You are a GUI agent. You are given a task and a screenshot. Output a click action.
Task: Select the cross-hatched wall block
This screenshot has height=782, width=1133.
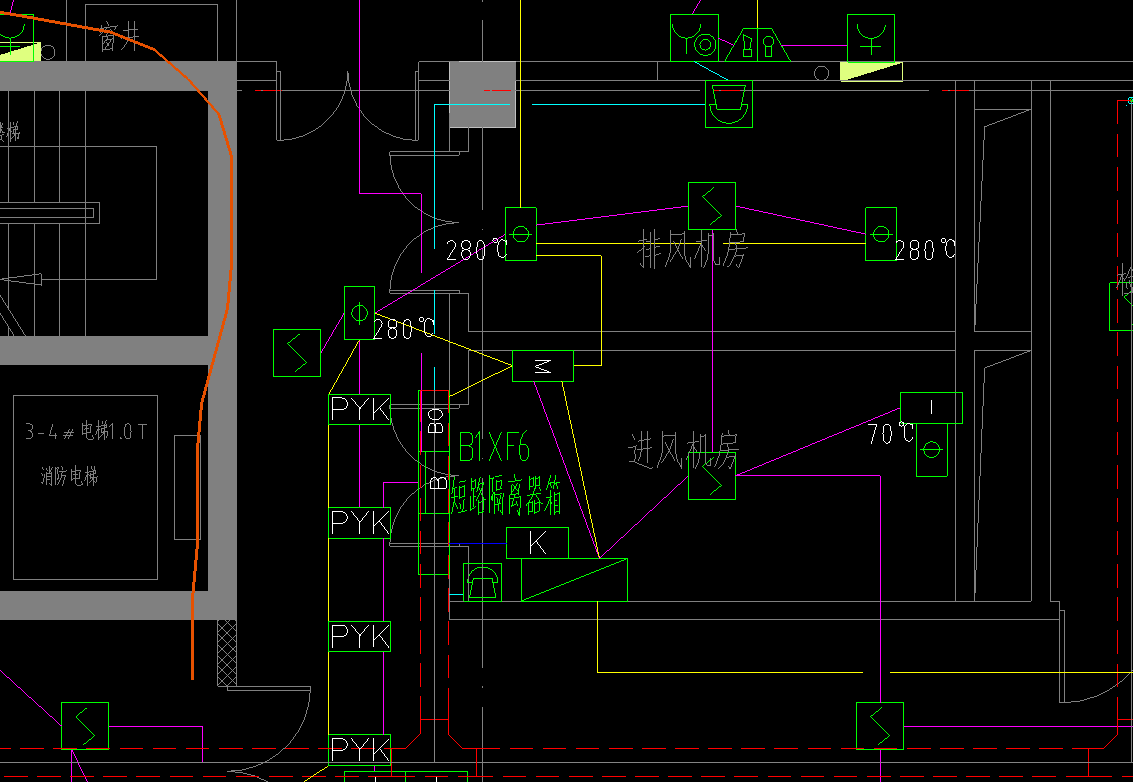[x=227, y=653]
